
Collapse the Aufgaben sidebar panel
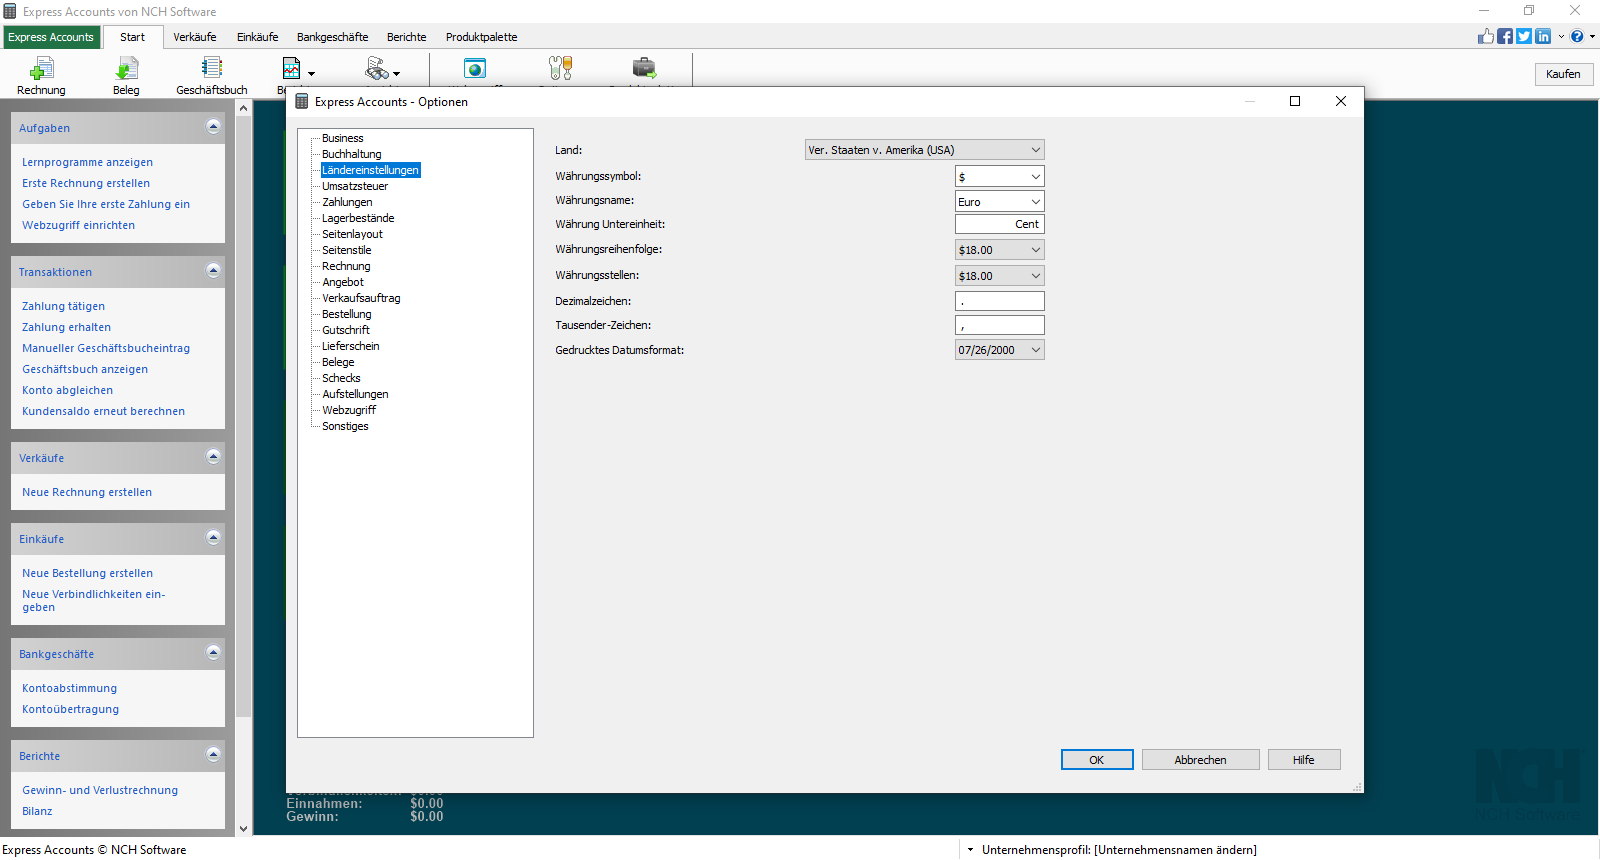[x=213, y=126]
